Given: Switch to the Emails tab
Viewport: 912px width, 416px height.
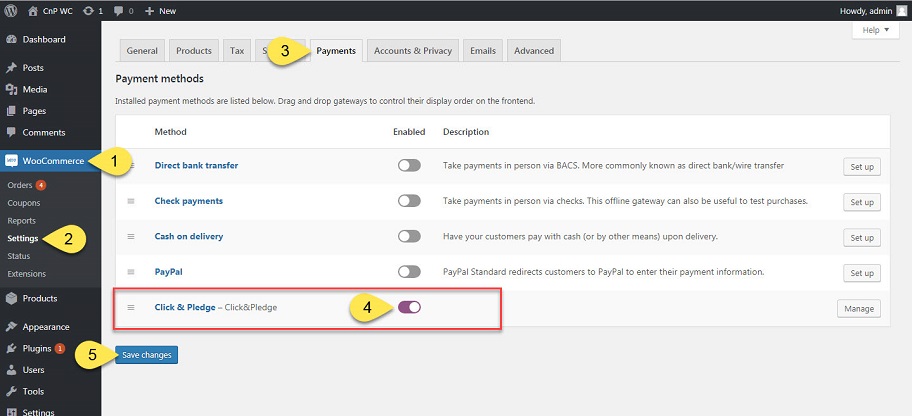Looking at the screenshot, I should (483, 51).
